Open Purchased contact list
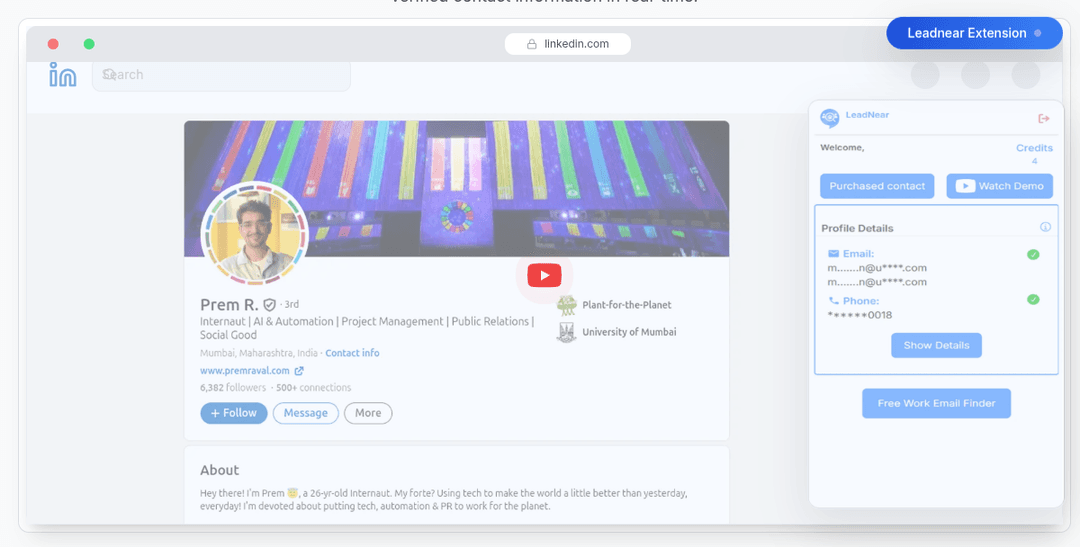 pyautogui.click(x=877, y=186)
